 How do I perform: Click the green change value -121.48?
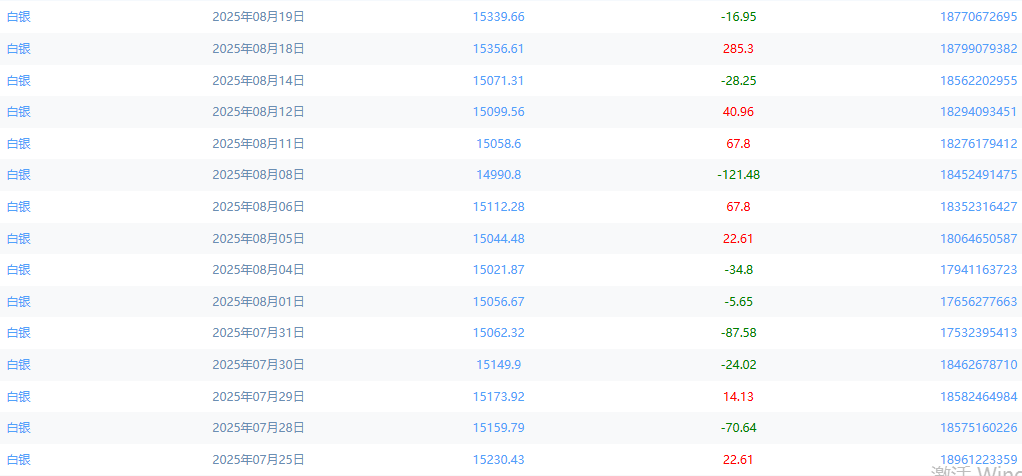point(738,175)
